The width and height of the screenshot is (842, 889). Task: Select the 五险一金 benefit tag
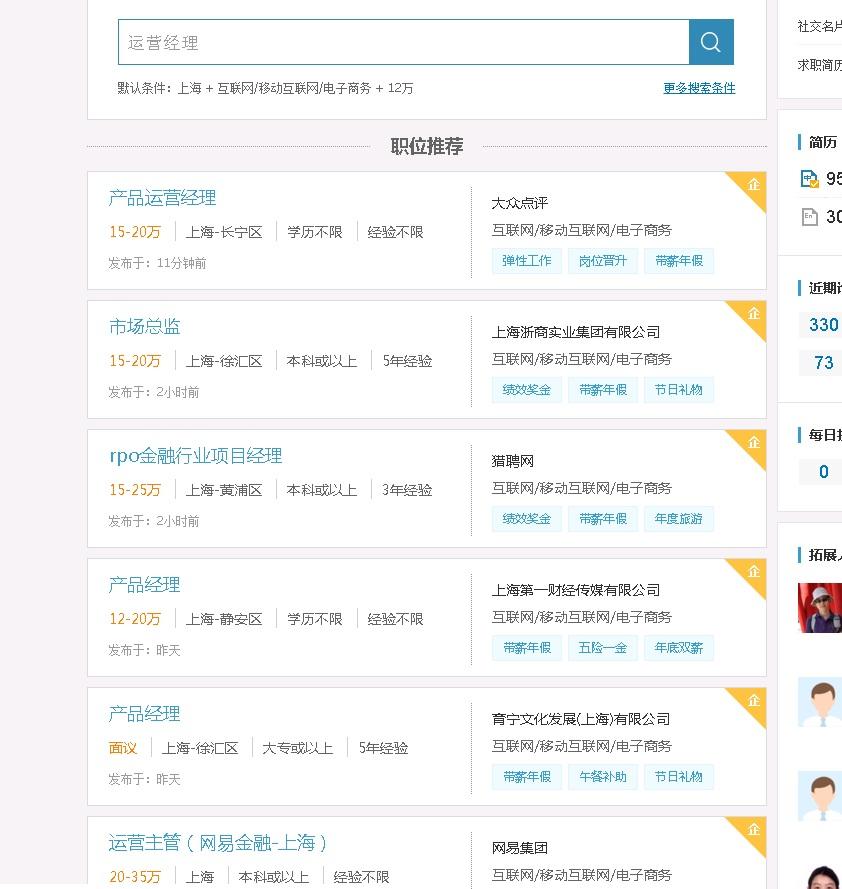coord(602,648)
